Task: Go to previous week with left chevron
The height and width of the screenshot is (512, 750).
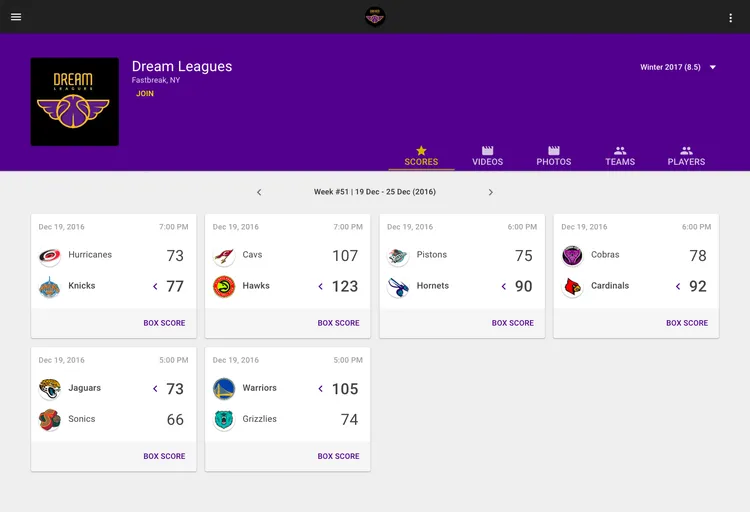Action: (259, 192)
